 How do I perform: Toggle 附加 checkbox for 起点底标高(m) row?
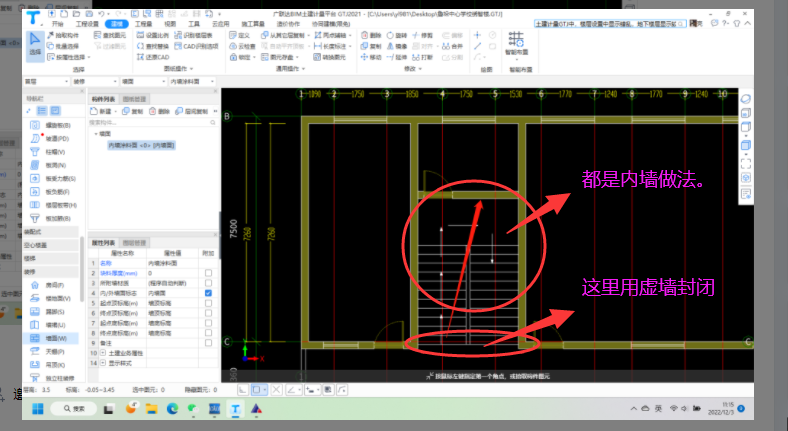[208, 323]
